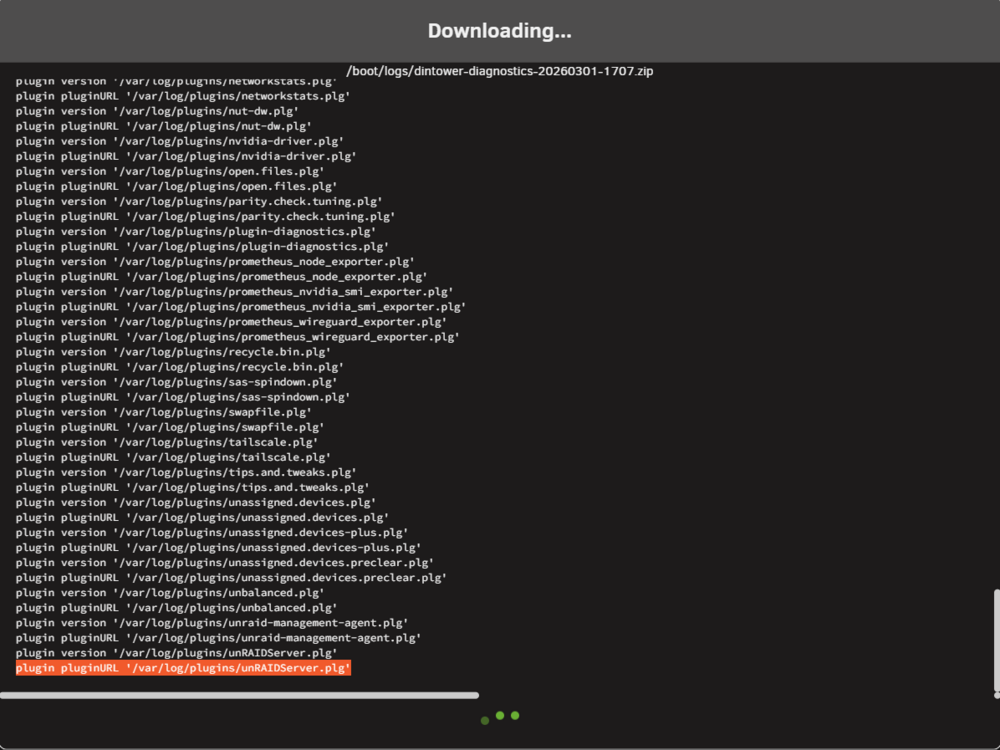Click 'plugin pluginURL' recycle.bin.plg line
1000x750 pixels.
tap(180, 367)
